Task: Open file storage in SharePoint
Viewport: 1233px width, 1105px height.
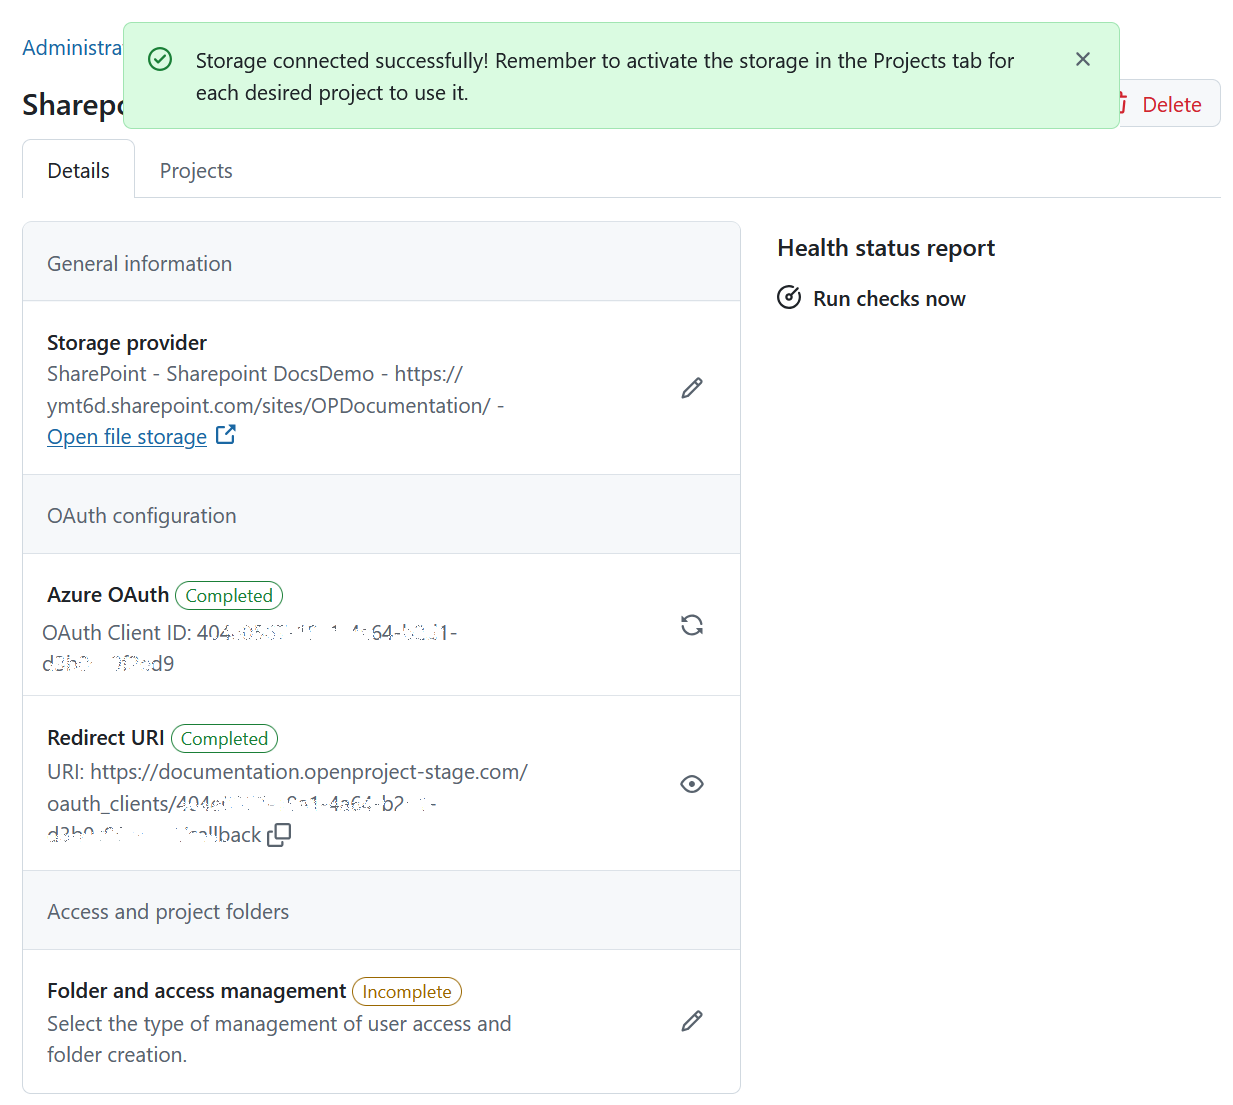Action: click(126, 436)
